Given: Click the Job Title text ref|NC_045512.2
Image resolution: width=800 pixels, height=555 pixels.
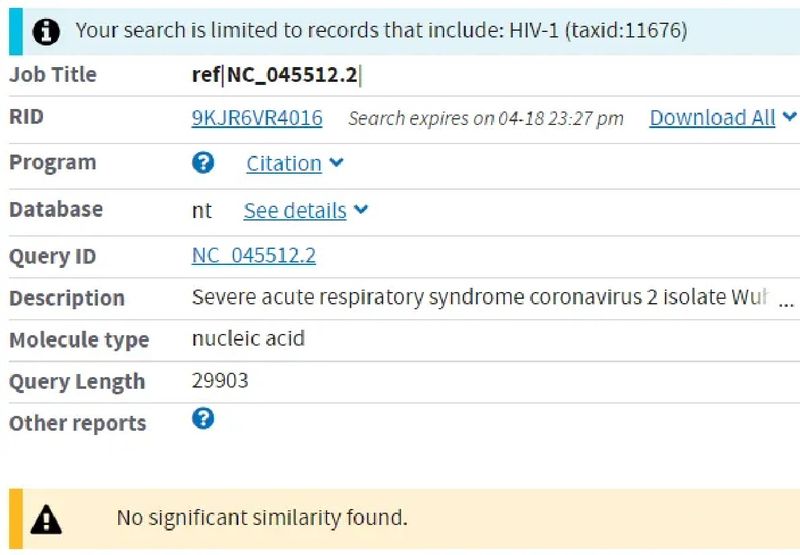Looking at the screenshot, I should click(277, 75).
